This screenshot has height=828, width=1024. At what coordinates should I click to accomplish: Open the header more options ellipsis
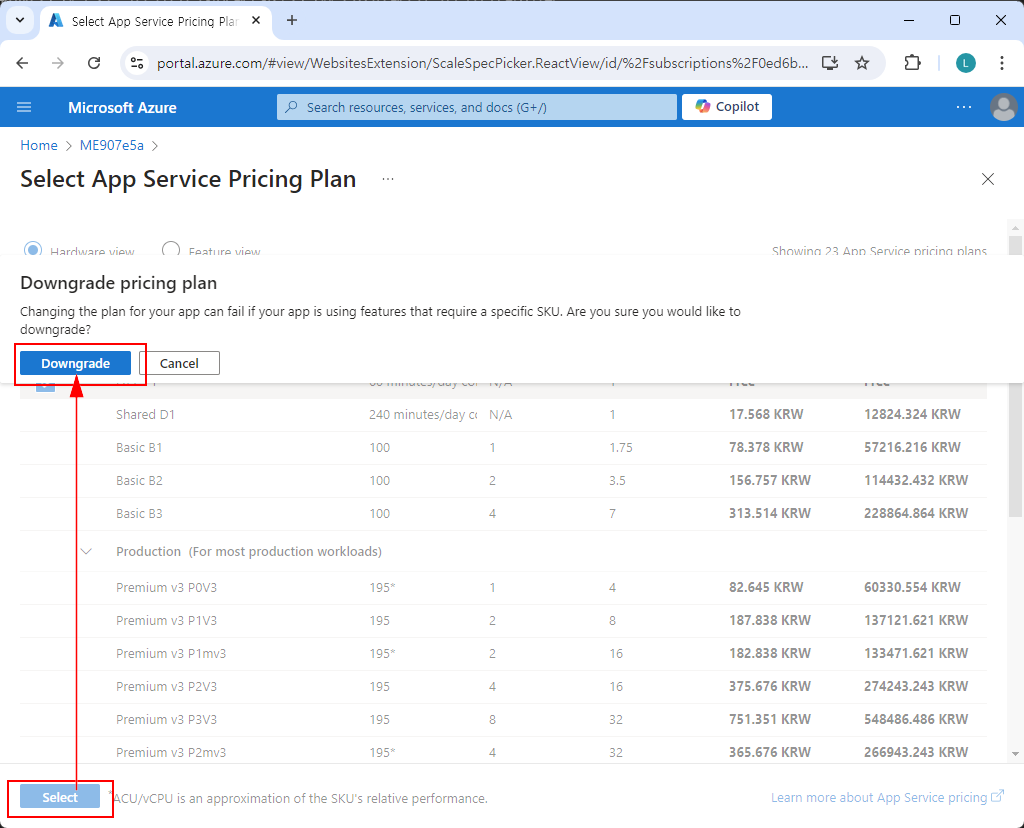[964, 107]
